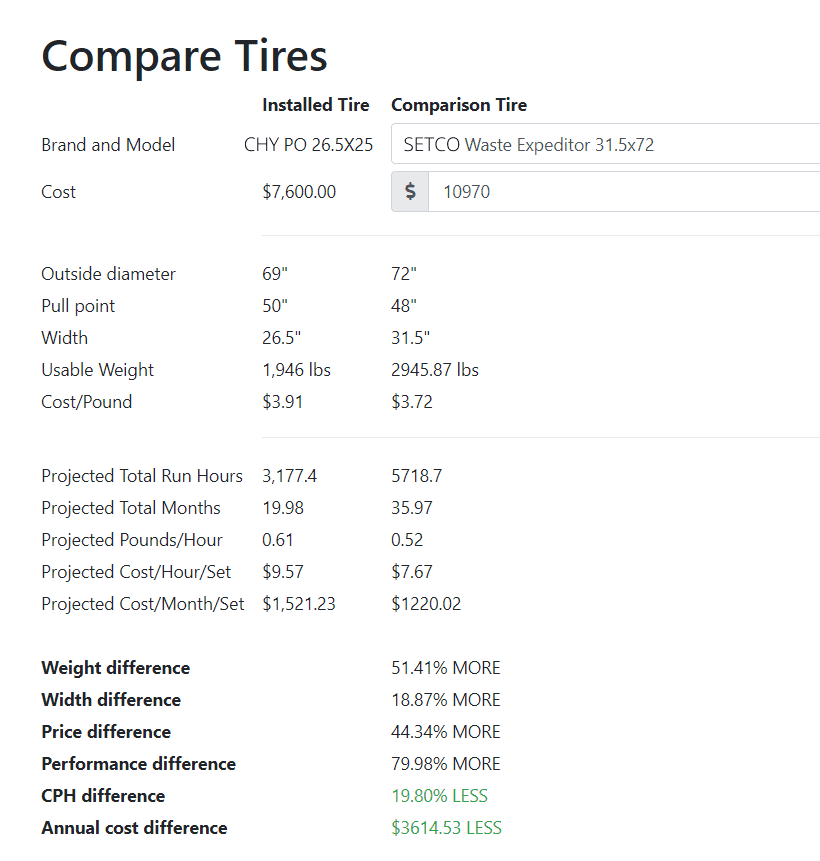Image resolution: width=820 pixels, height=861 pixels.
Task: Click the Compare Tires heading
Action: (184, 56)
